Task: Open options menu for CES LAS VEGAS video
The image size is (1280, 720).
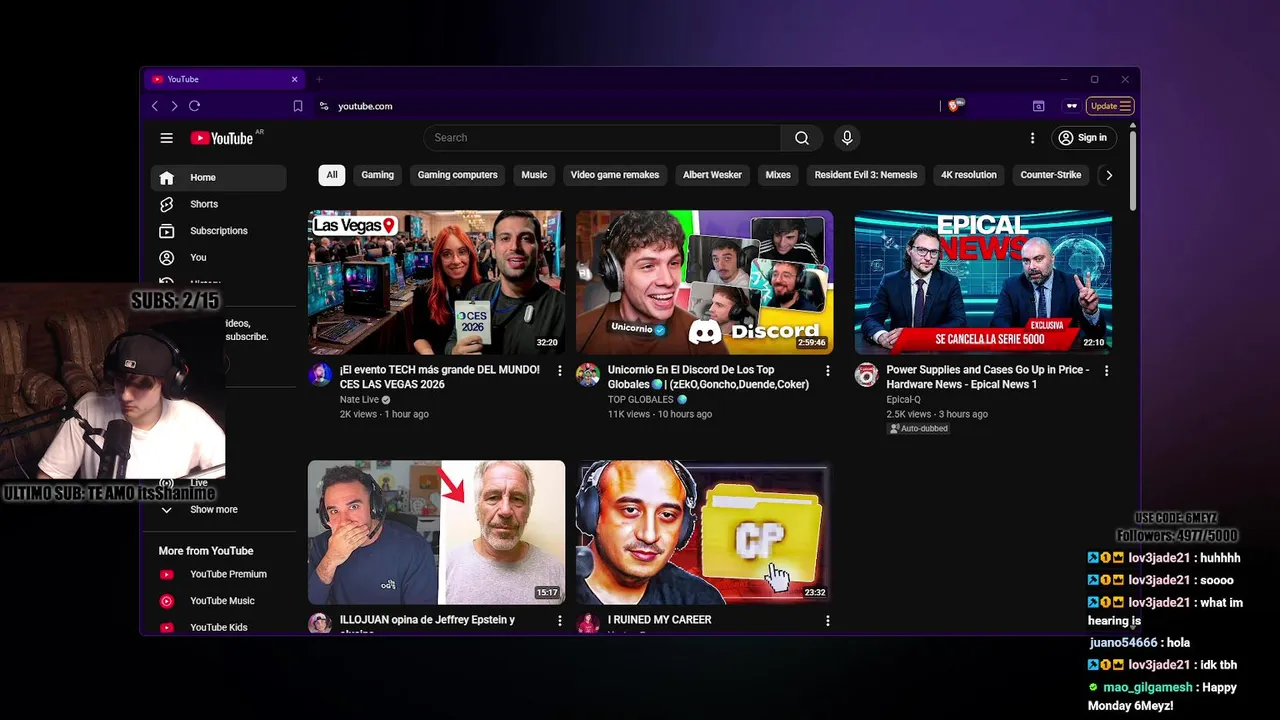Action: coord(559,371)
